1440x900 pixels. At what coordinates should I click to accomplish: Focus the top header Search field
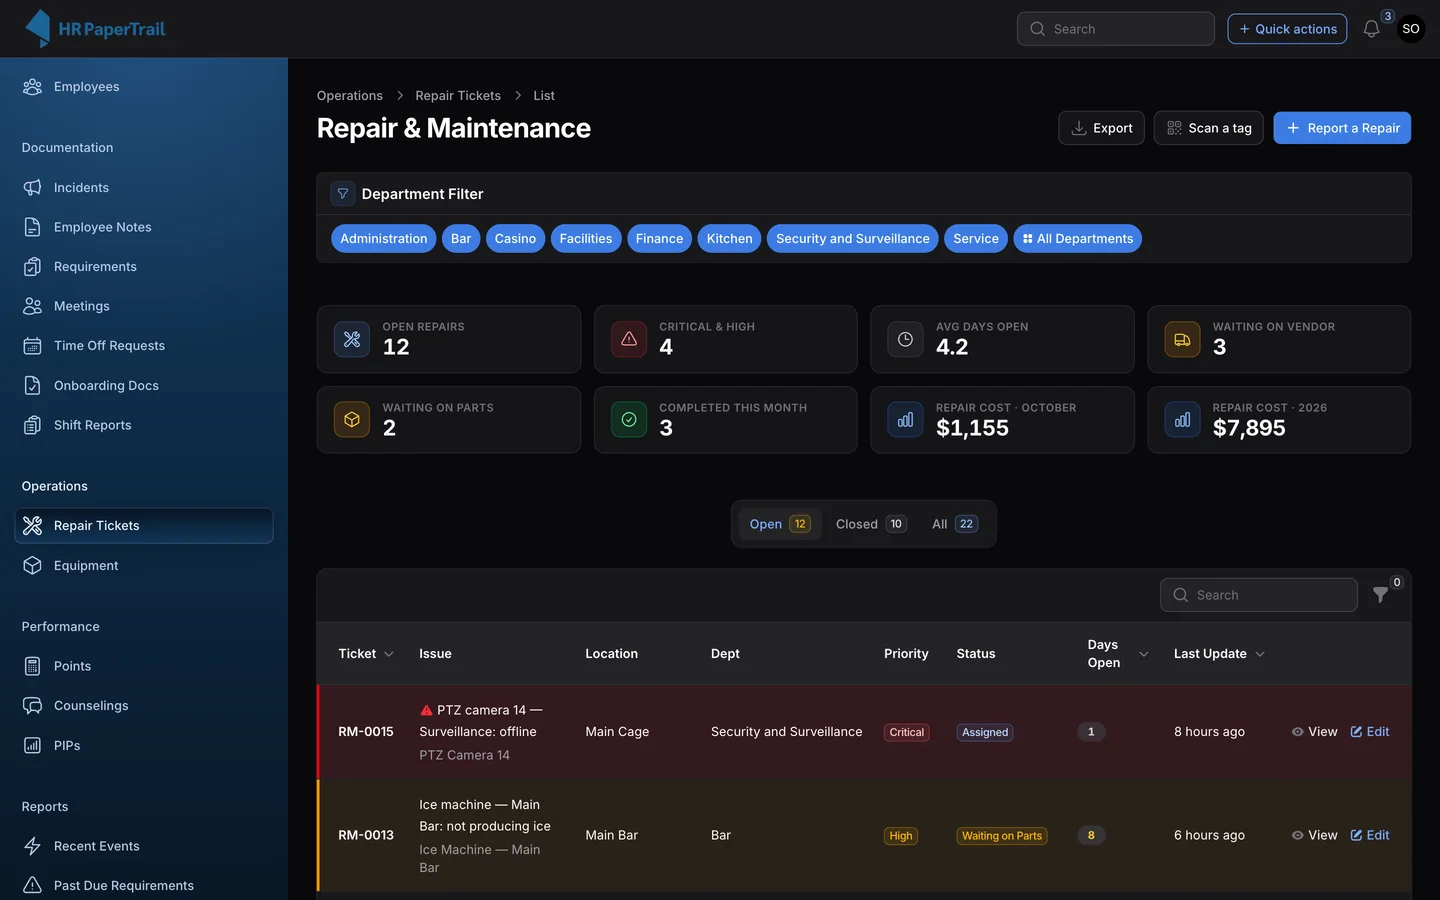pyautogui.click(x=1116, y=29)
